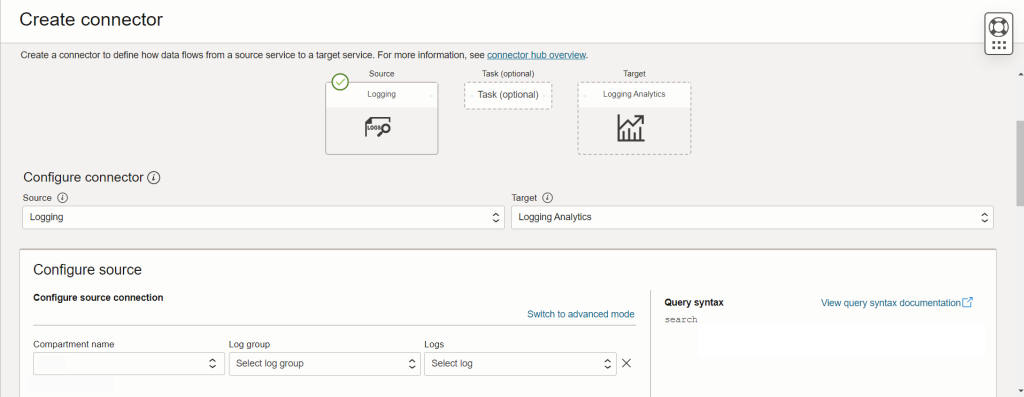
Task: Remove the log row with X icon
Action: pos(626,363)
